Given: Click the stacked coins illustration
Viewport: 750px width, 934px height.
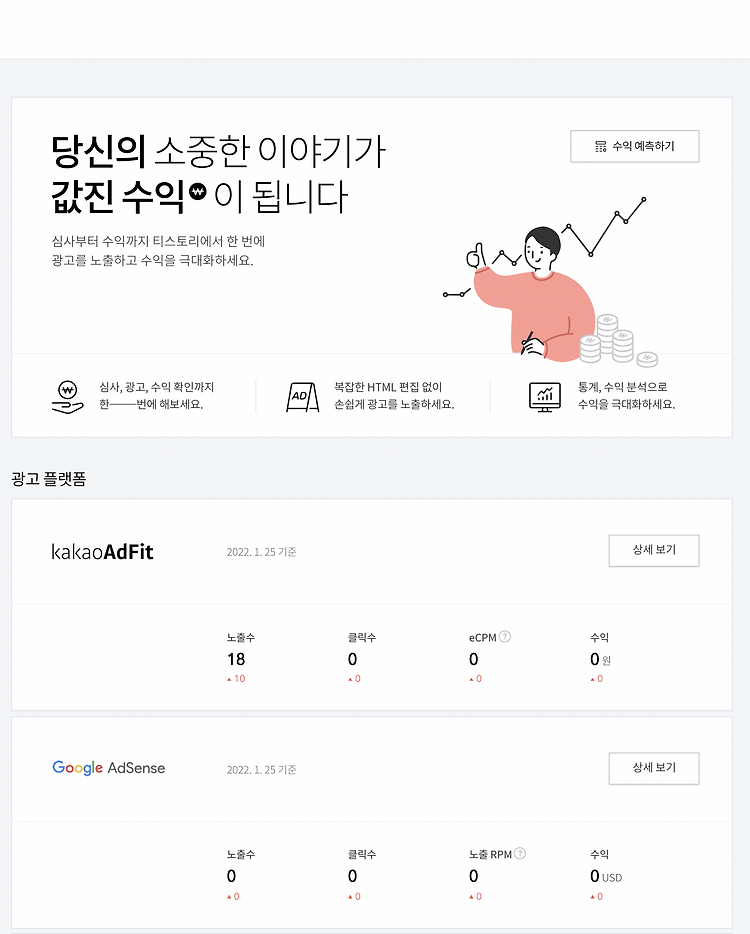Looking at the screenshot, I should click(618, 340).
